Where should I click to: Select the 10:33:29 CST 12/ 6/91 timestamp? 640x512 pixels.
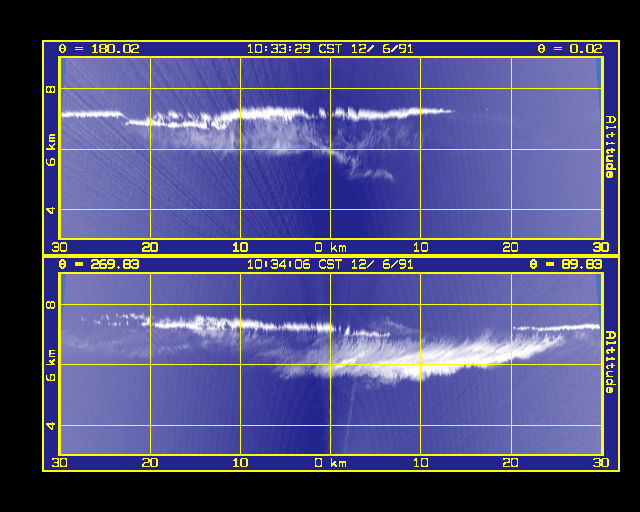330,49
